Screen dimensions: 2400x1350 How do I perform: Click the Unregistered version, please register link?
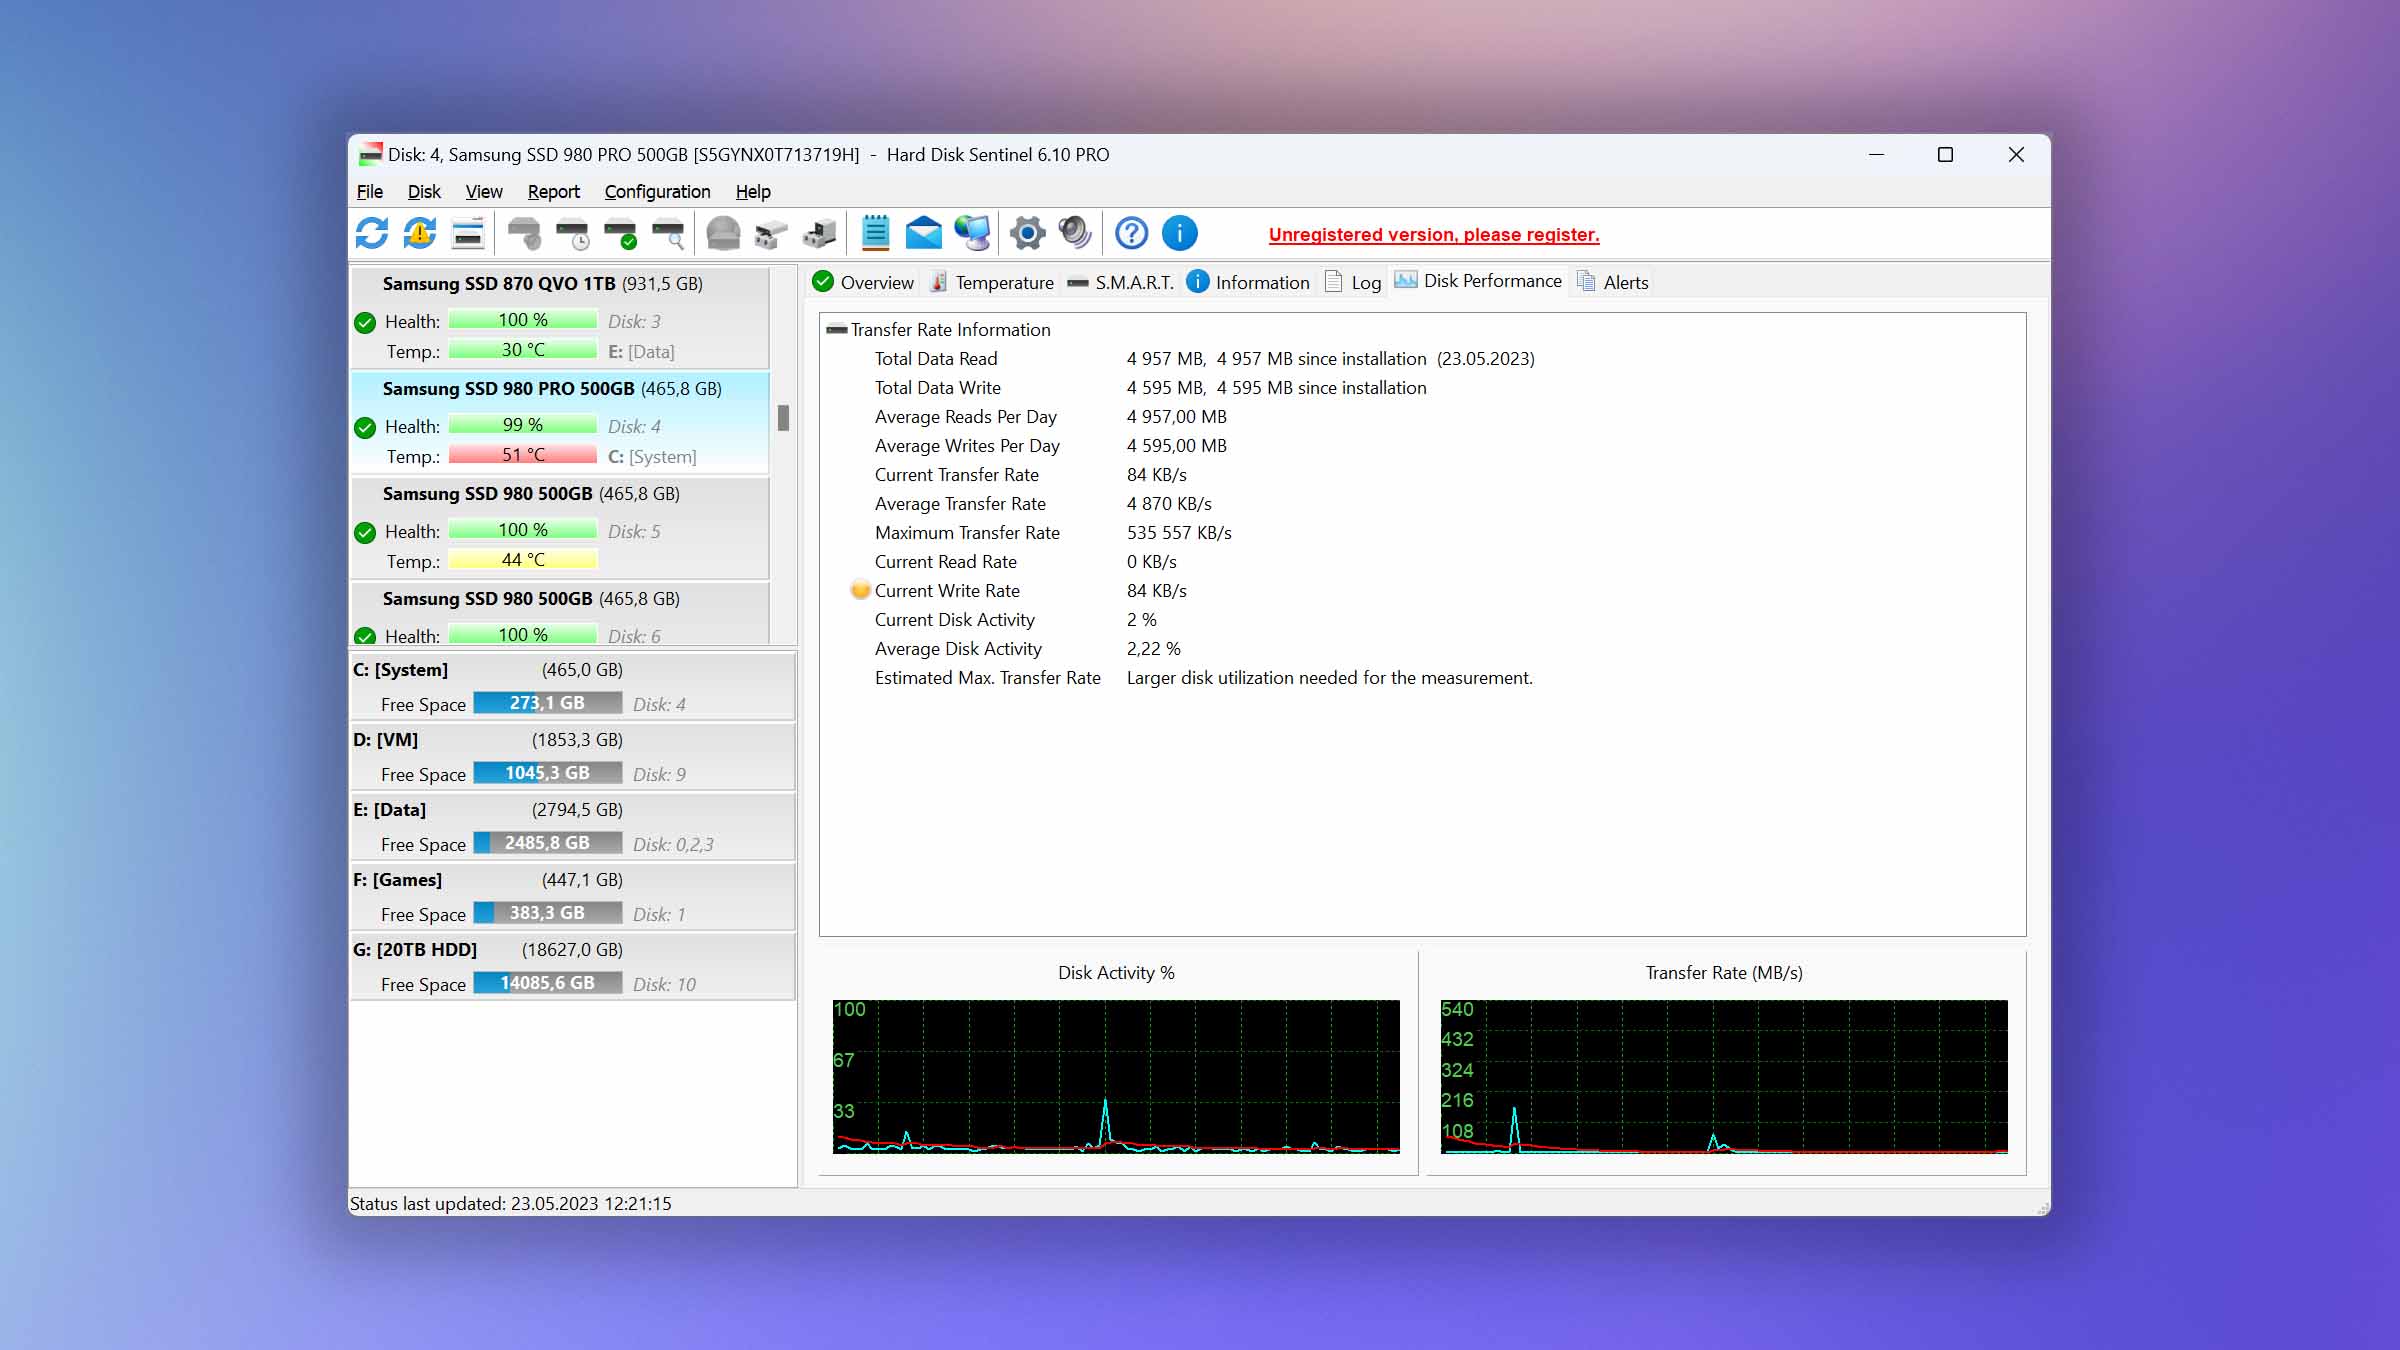[x=1434, y=235]
